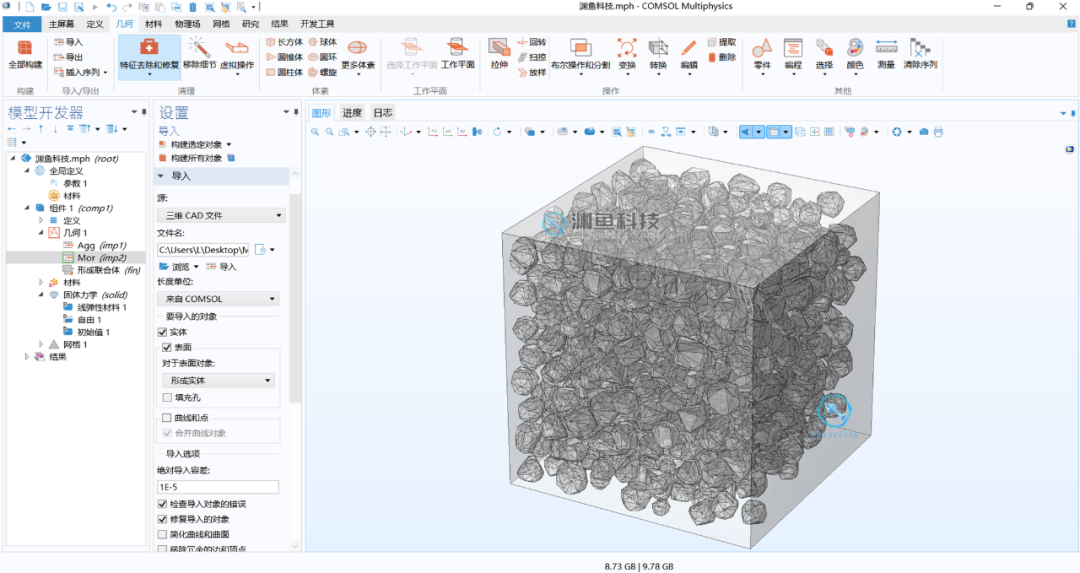Click the 绝对导入容差 1E-5 field
Image resolution: width=1080 pixels, height=573 pixels.
click(218, 487)
